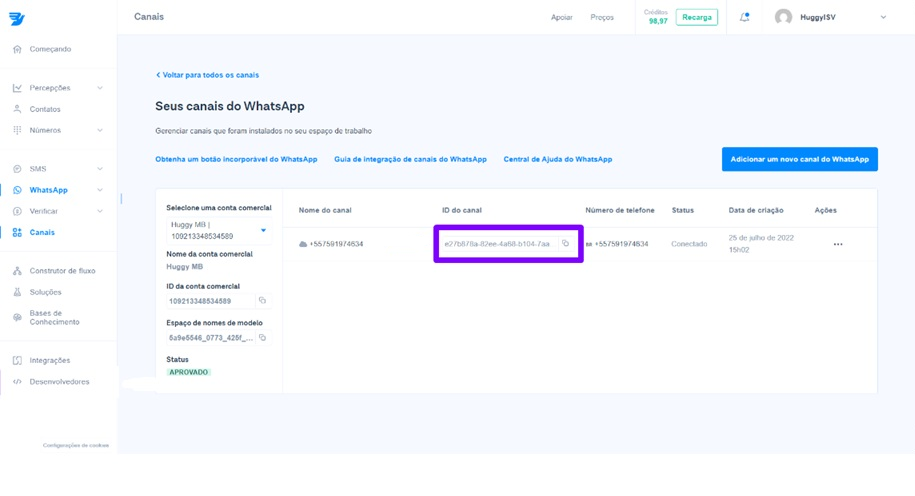
Task: Open Contatos from the sidebar
Action: coord(45,109)
